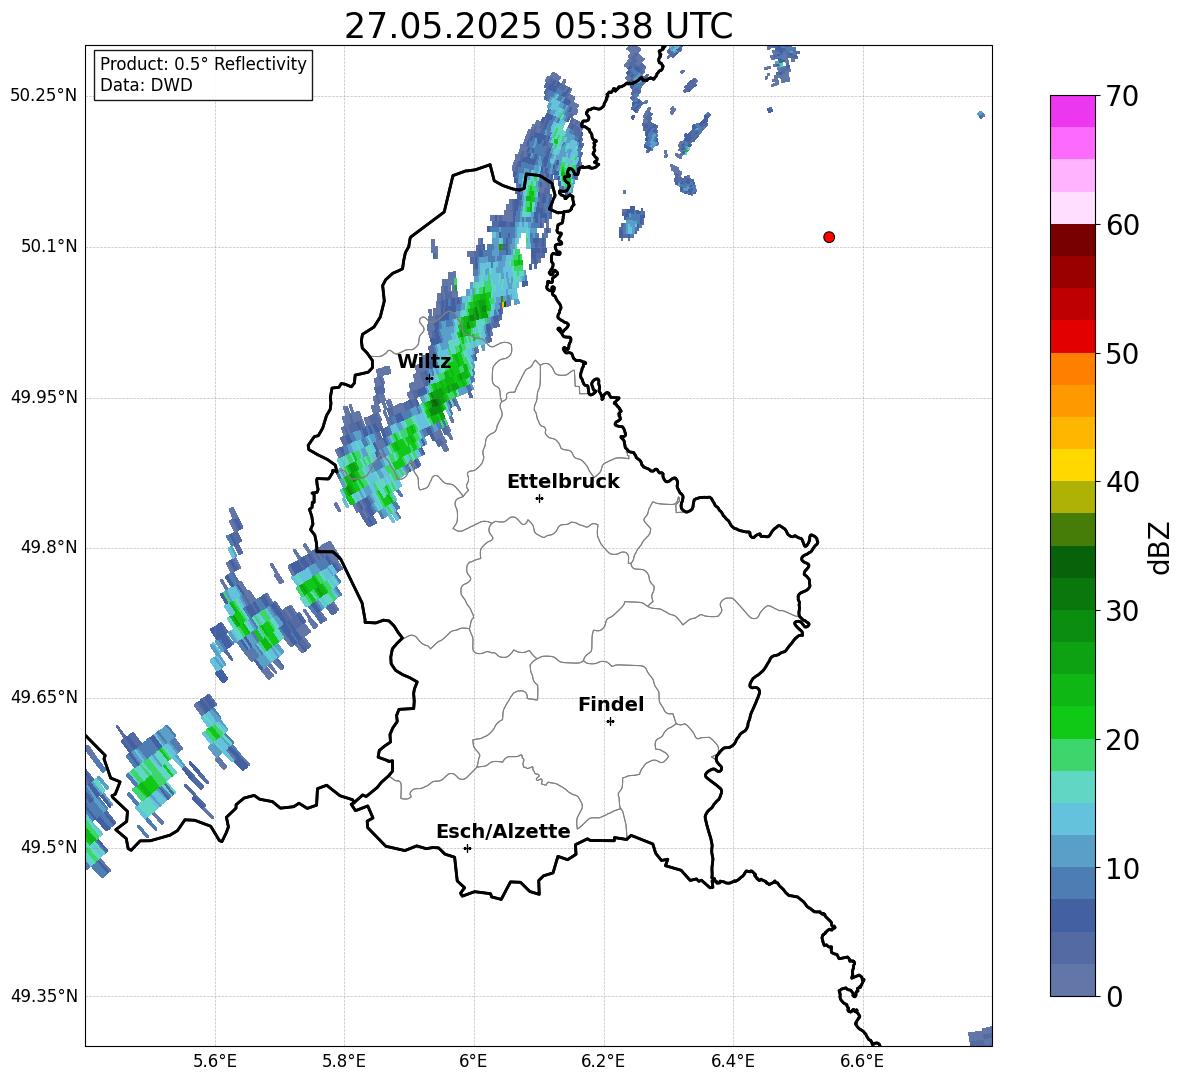The width and height of the screenshot is (1184, 1081).
Task: Click the radar echo in the bottom-right map corner
Action: (x=980, y=1036)
